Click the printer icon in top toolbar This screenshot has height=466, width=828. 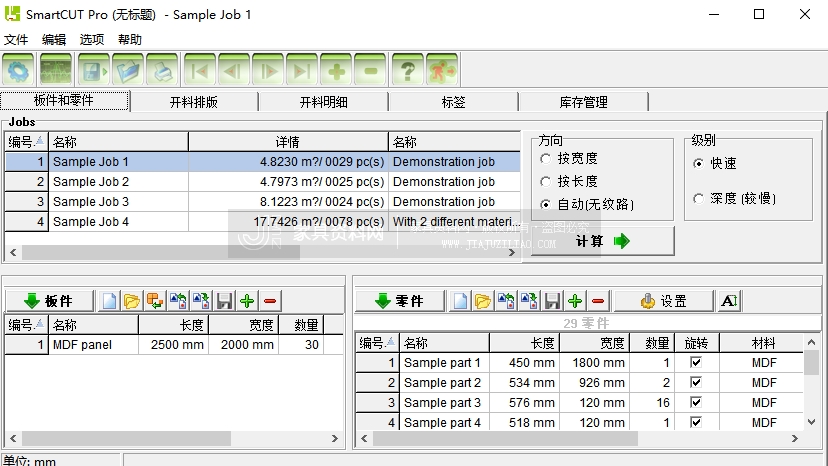click(x=162, y=70)
